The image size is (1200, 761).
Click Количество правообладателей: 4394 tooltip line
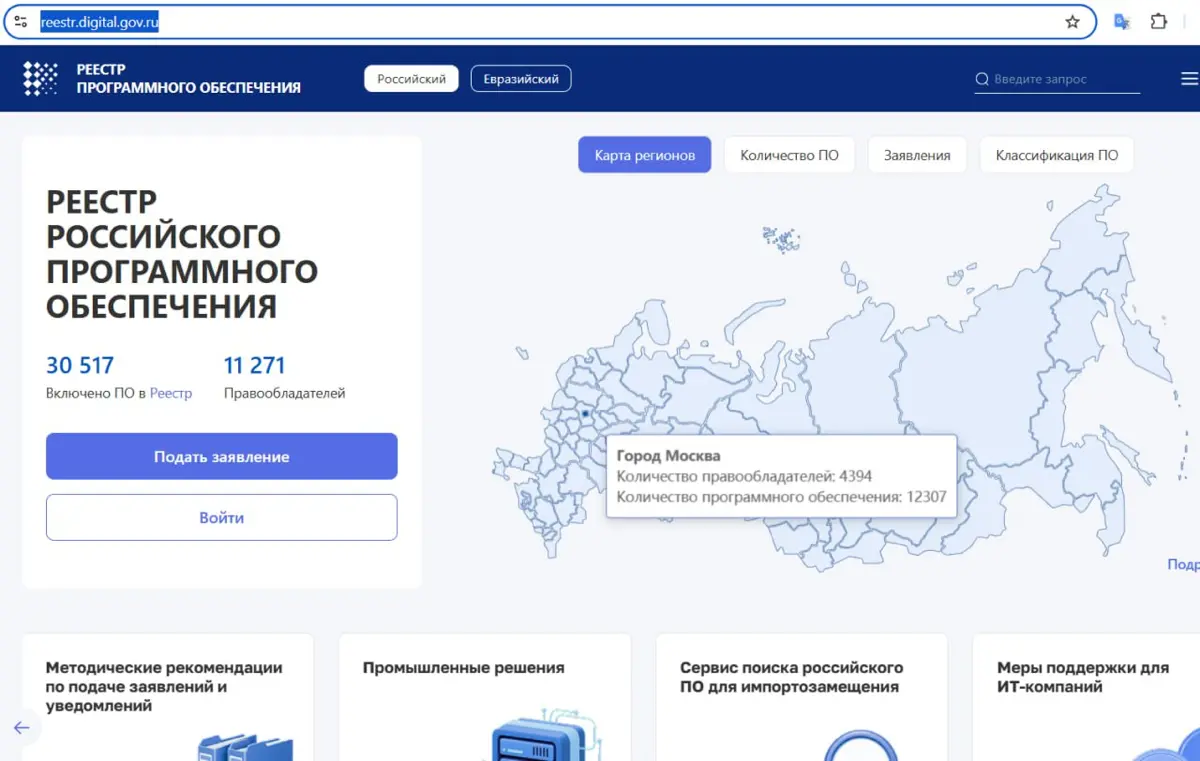pyautogui.click(x=744, y=476)
